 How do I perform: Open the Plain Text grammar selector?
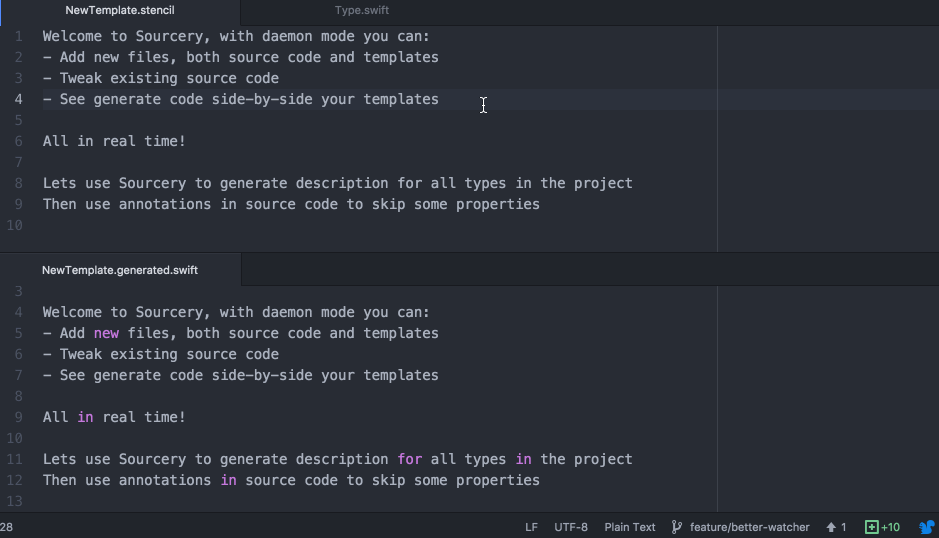[x=630, y=527]
